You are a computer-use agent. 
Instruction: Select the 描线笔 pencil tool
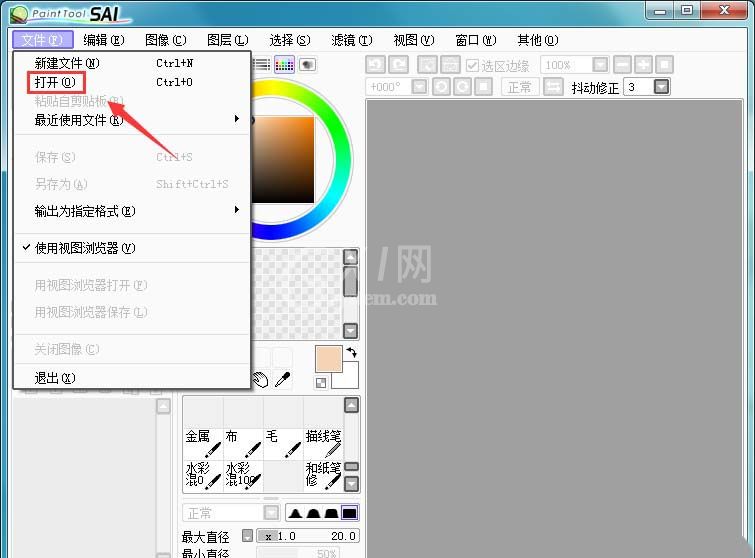coord(323,443)
